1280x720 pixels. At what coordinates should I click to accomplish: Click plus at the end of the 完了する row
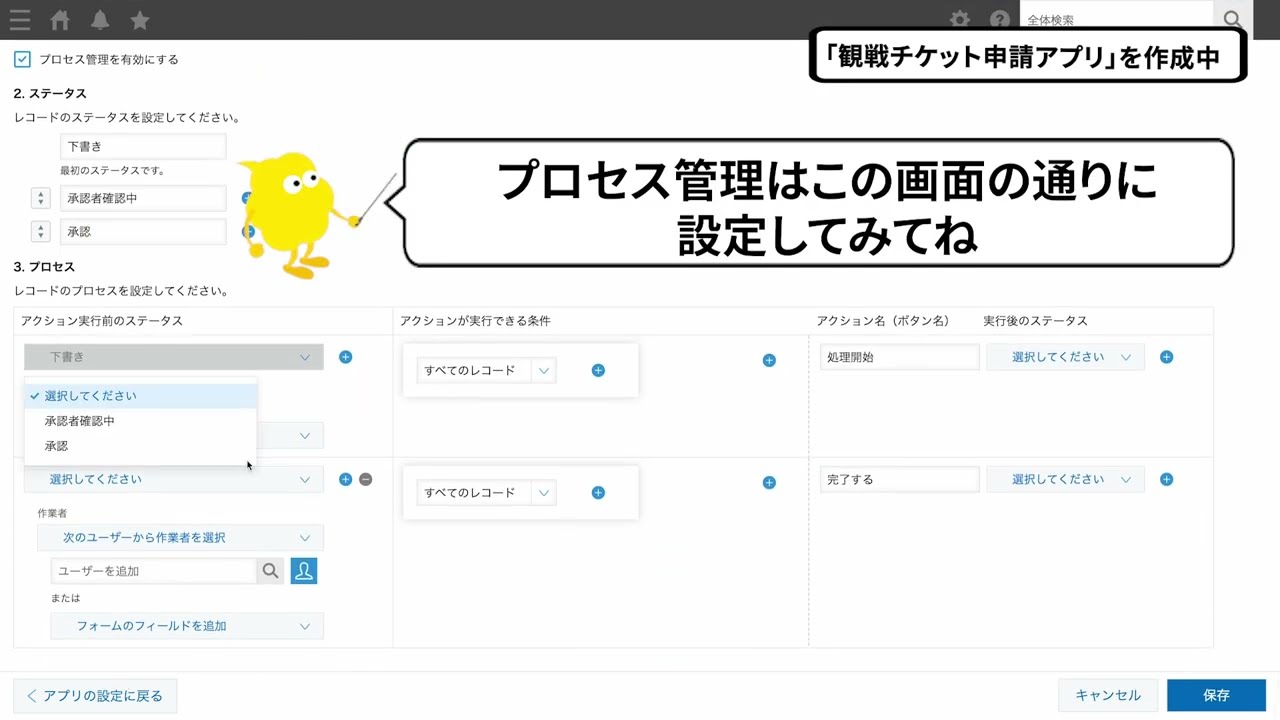pyautogui.click(x=1166, y=479)
